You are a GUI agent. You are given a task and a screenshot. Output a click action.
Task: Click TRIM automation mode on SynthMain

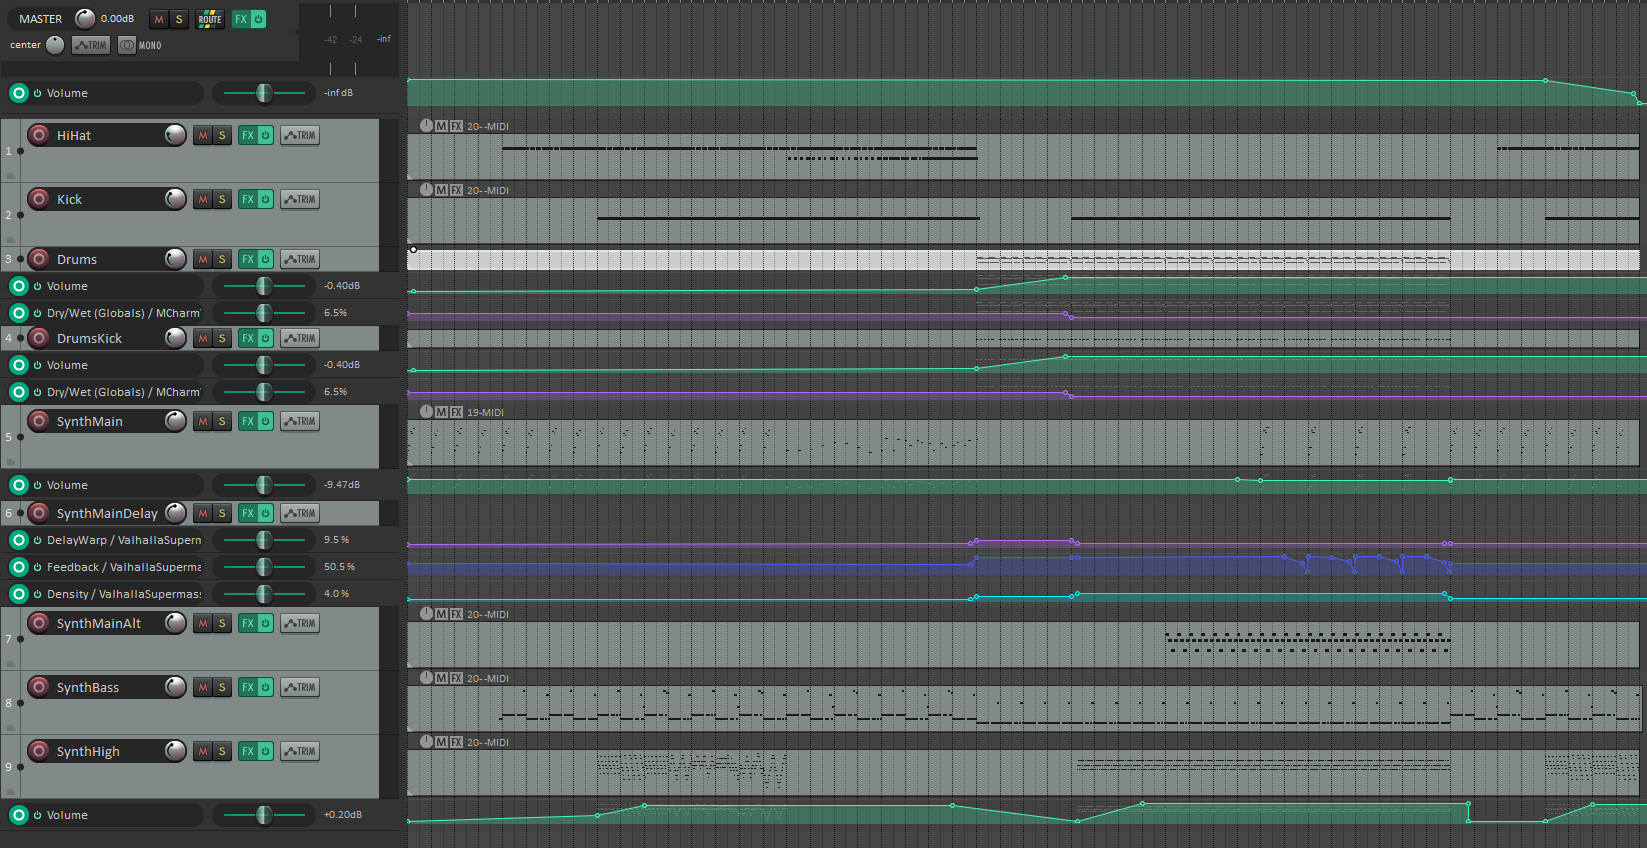click(300, 422)
